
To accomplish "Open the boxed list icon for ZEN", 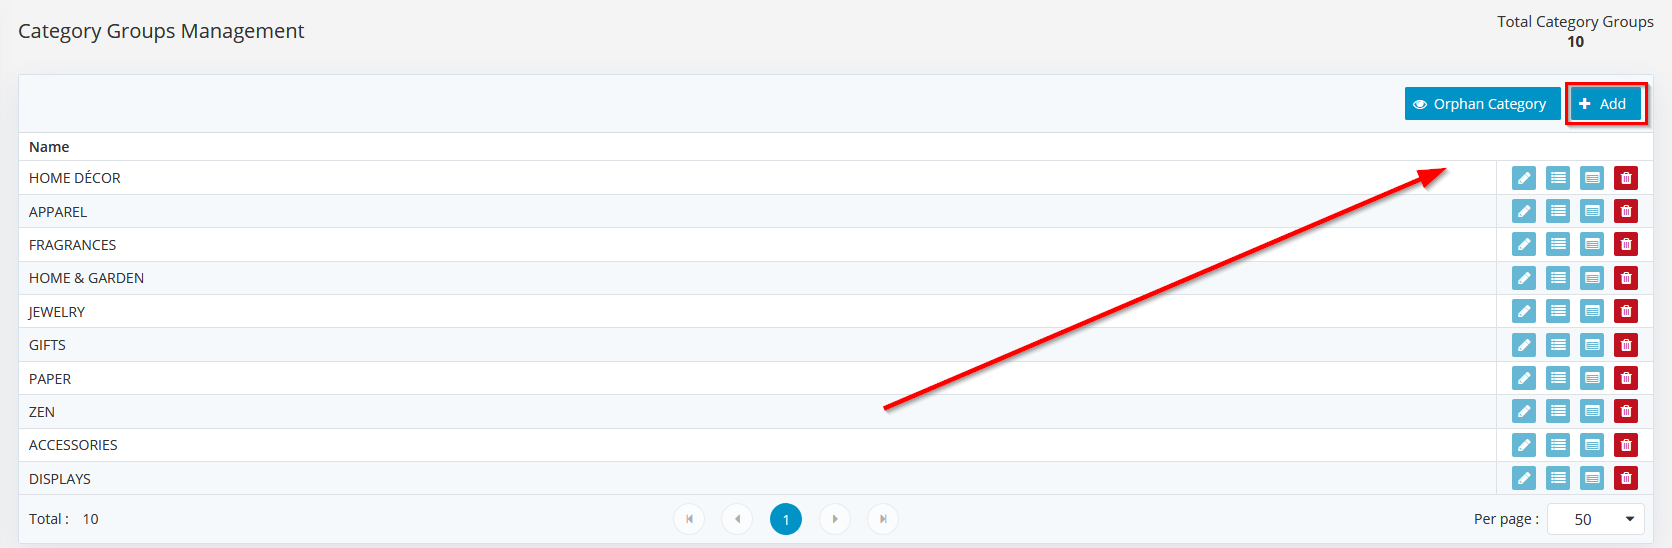I will pos(1592,411).
